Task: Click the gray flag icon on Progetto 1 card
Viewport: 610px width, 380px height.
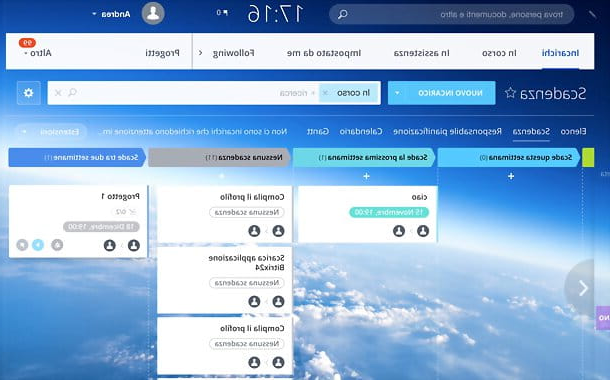Action: 22,245
